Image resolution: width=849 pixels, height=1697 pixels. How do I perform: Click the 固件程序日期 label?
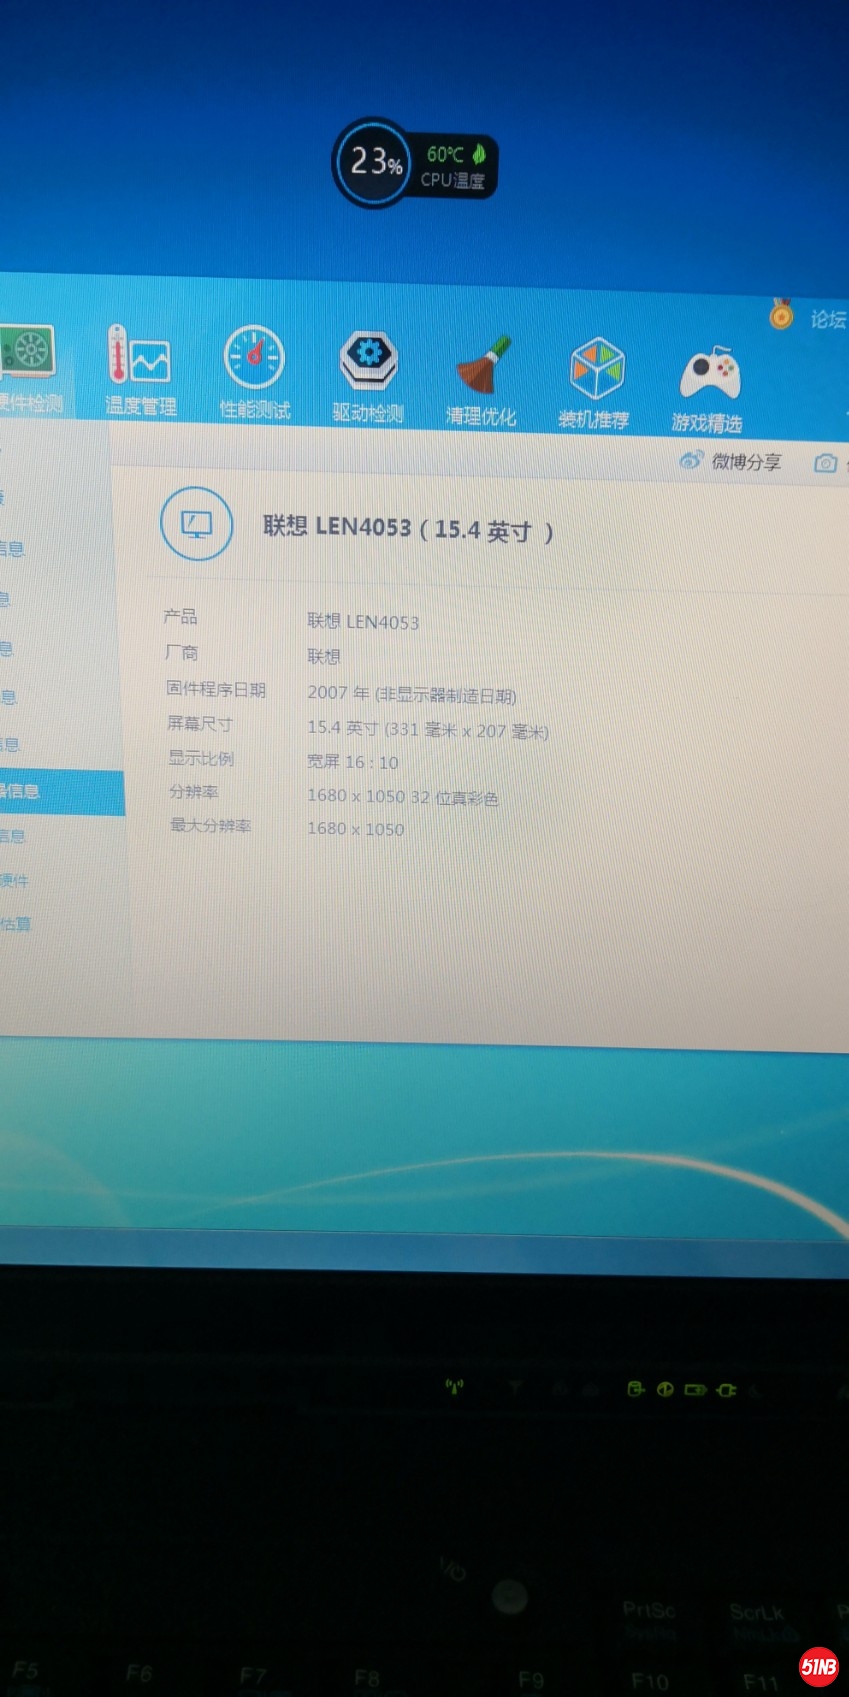pos(216,689)
